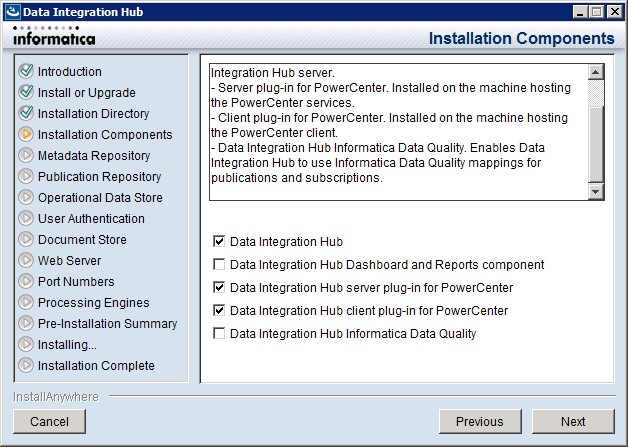Click the orange Installation Components arrow icon
Viewport: 628px width, 447px height.
26,134
